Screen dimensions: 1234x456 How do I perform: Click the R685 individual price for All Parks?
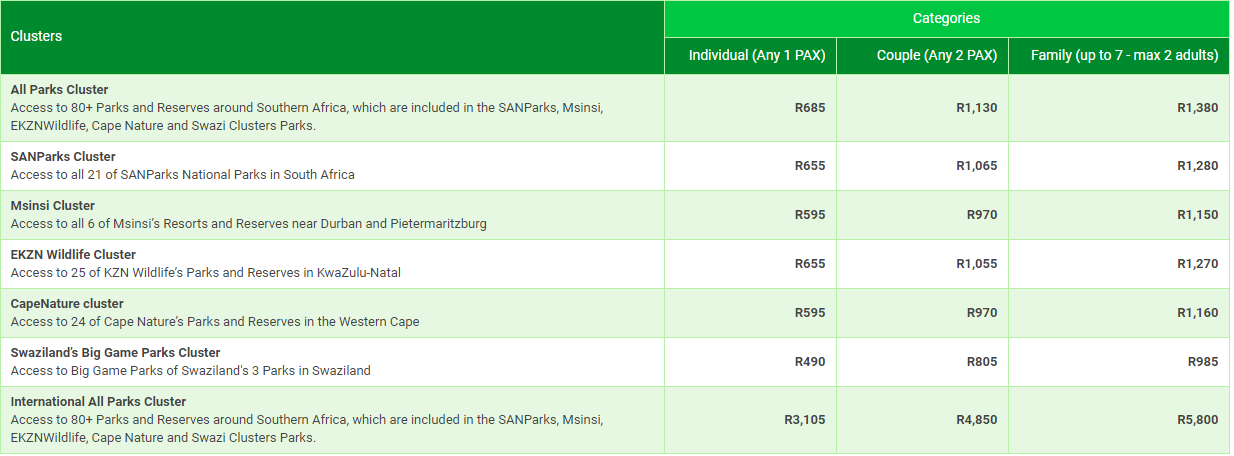(810, 108)
